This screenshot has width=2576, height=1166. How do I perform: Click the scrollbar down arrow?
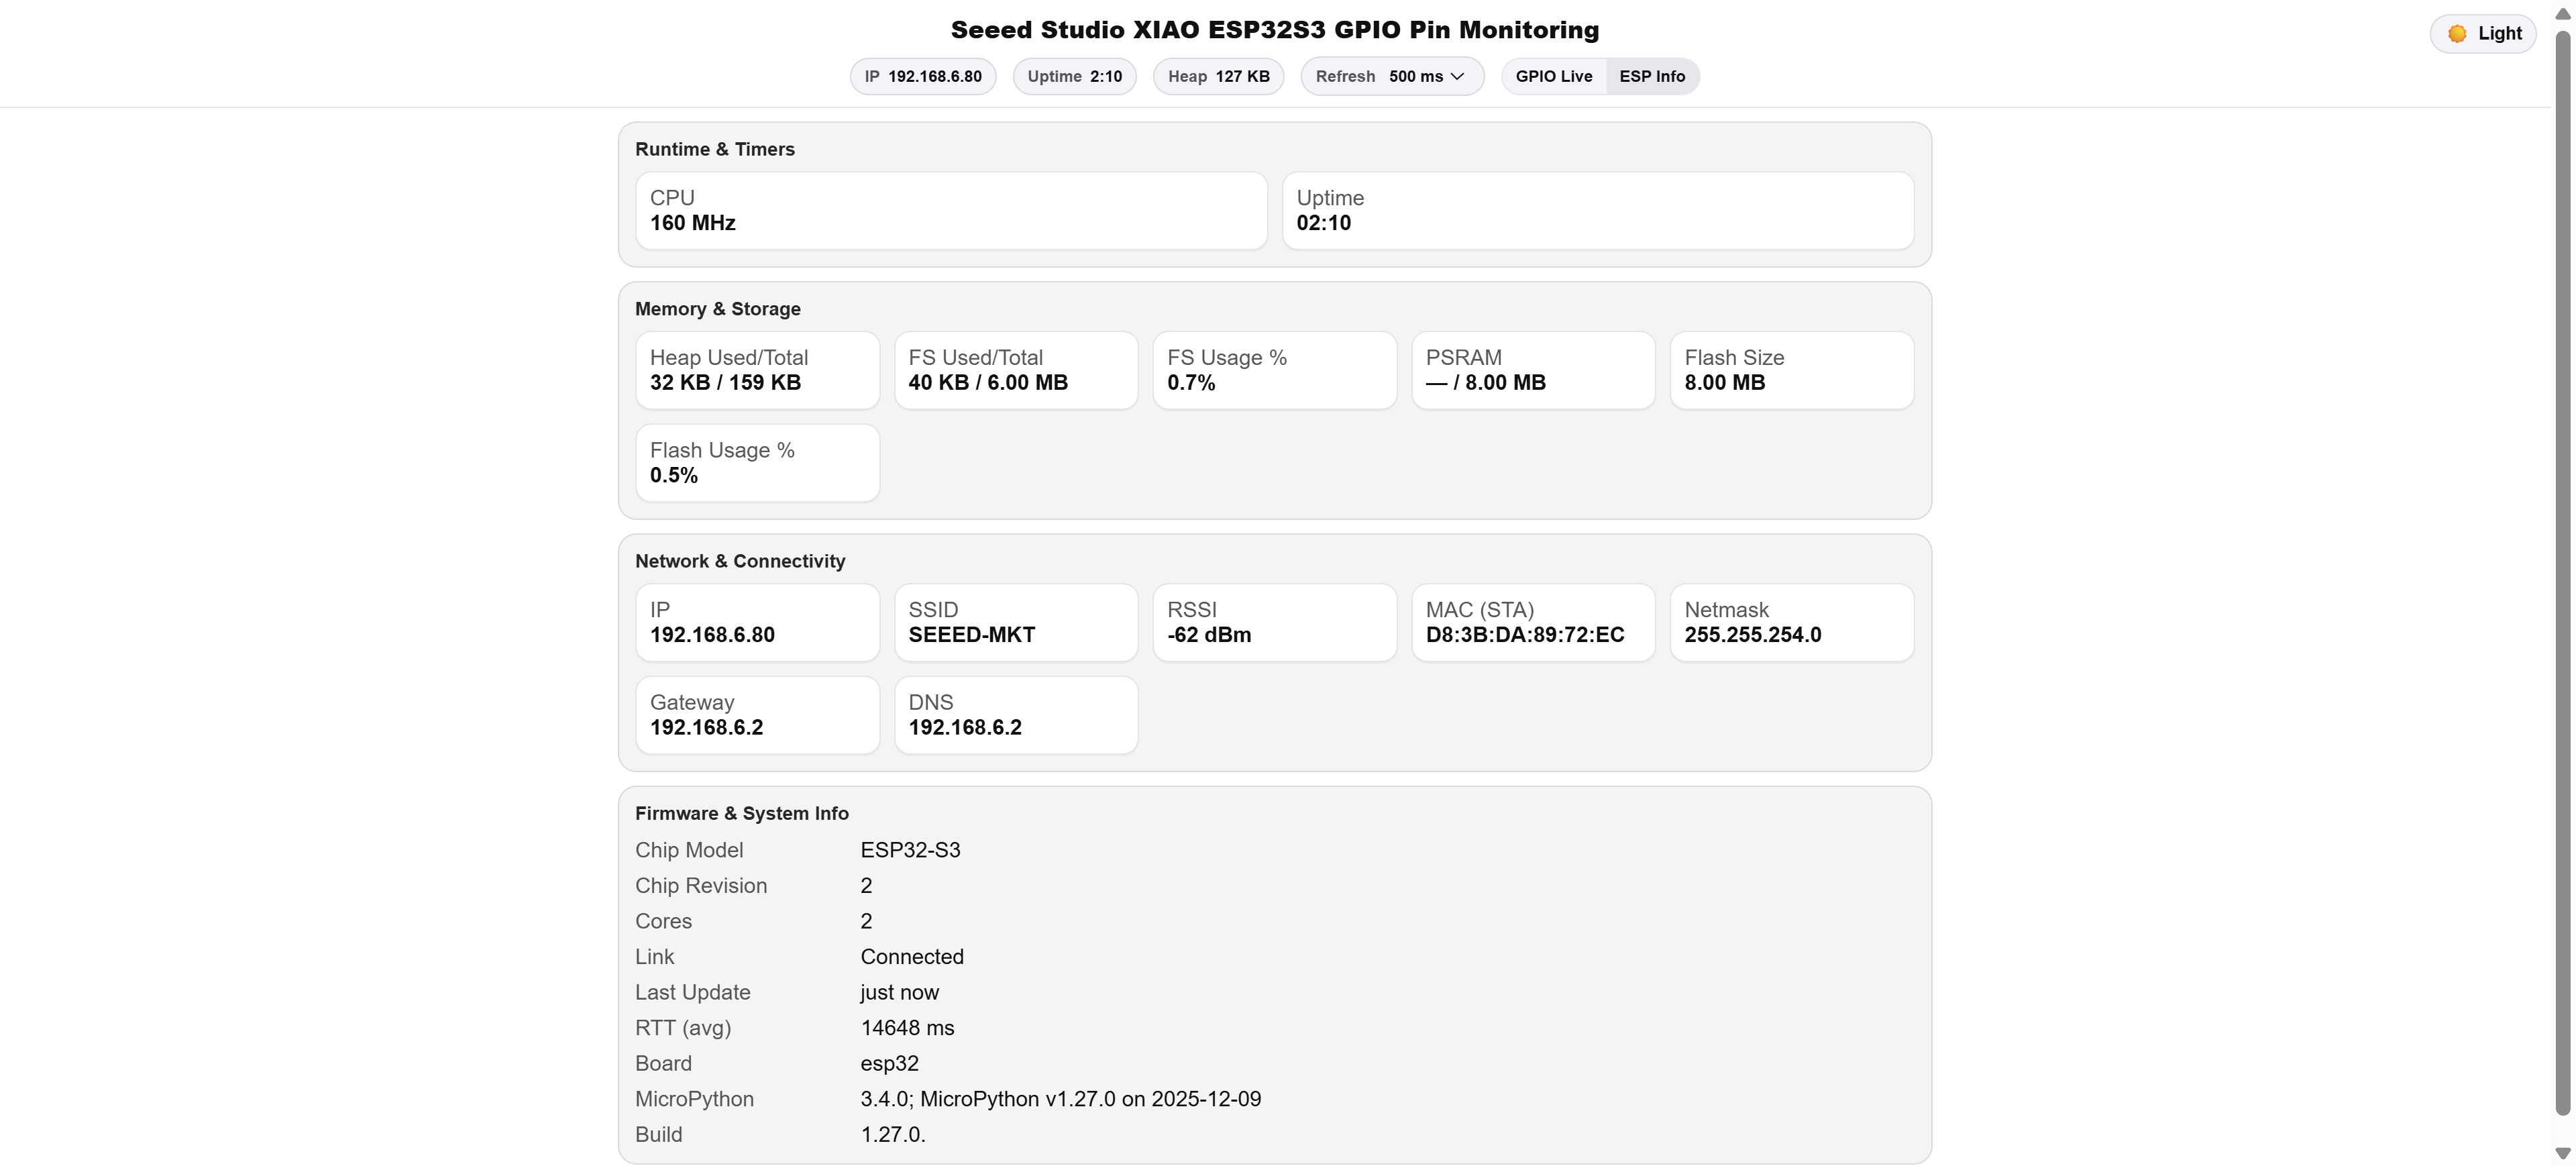[2562, 1153]
